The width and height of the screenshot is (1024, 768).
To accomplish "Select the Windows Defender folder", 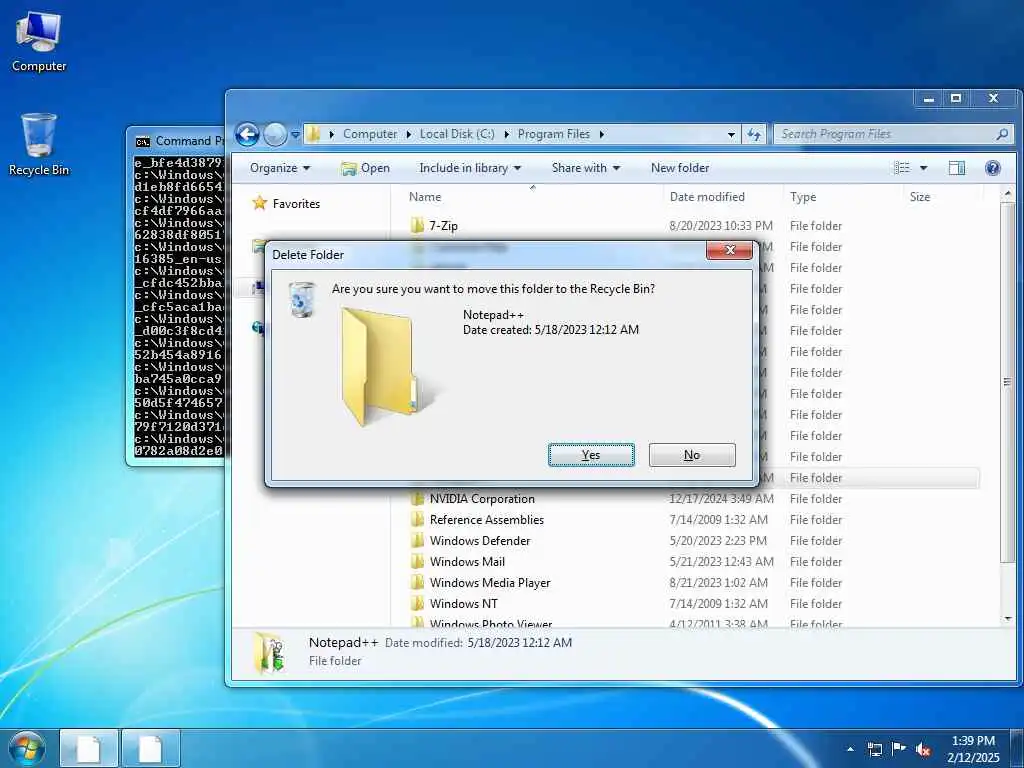I will pos(479,541).
